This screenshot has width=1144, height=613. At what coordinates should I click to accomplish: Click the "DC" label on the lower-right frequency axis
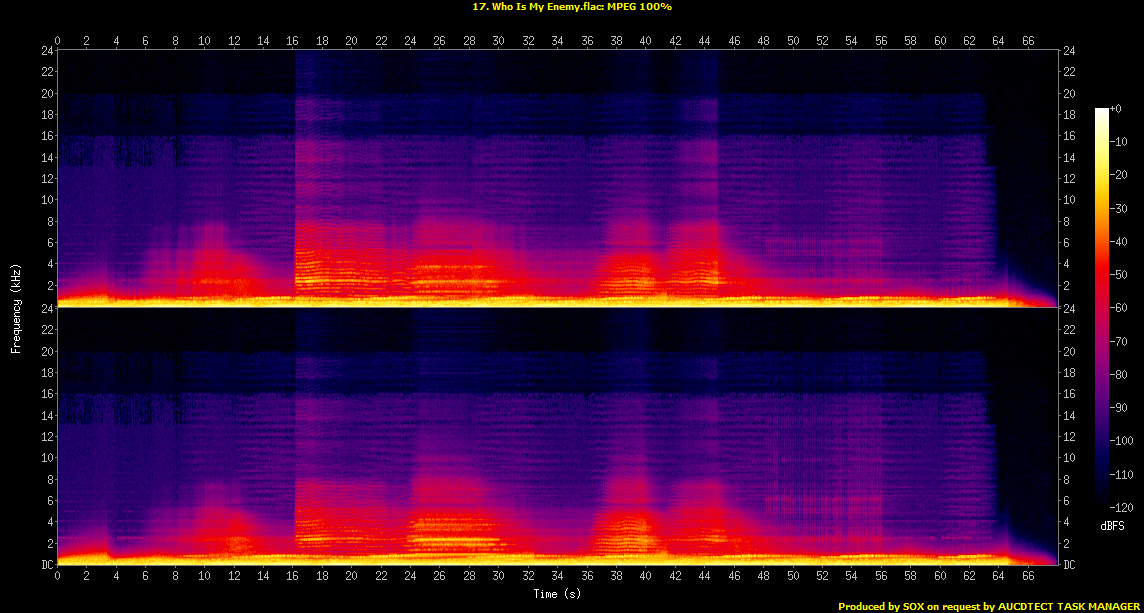click(x=1069, y=564)
